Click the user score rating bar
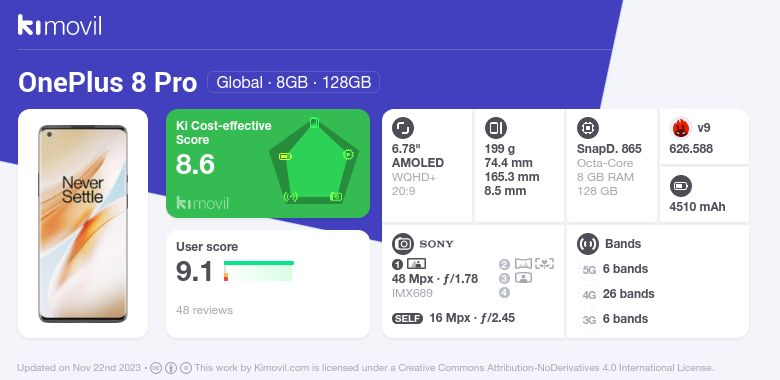This screenshot has height=380, width=780. [259, 271]
